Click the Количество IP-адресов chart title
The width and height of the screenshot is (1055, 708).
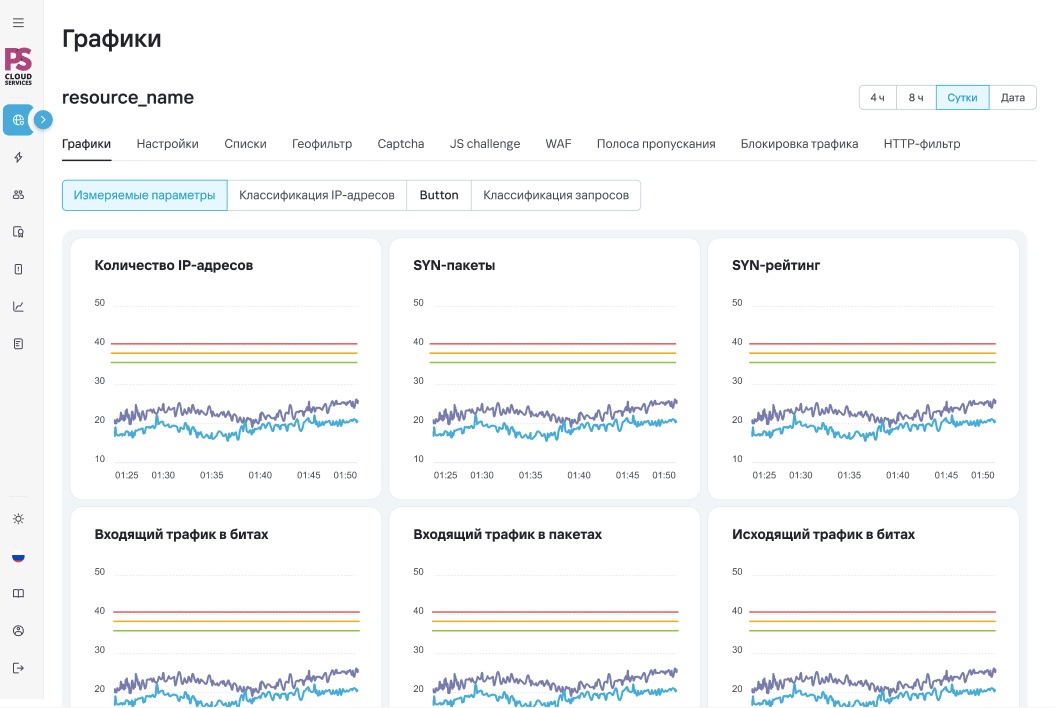174,265
